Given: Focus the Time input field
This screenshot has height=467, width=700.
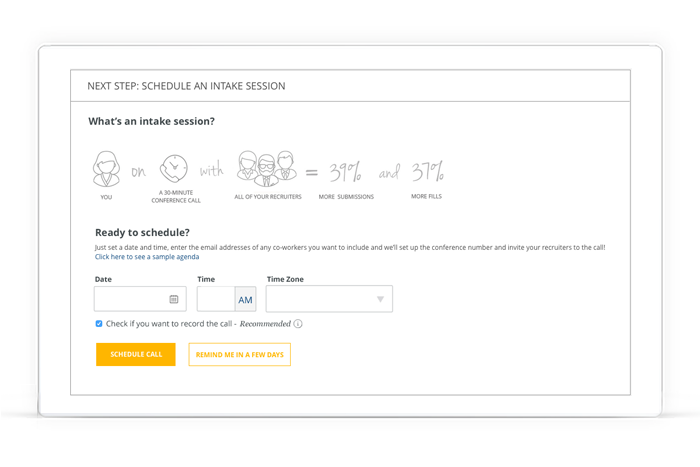Looking at the screenshot, I should [x=216, y=299].
